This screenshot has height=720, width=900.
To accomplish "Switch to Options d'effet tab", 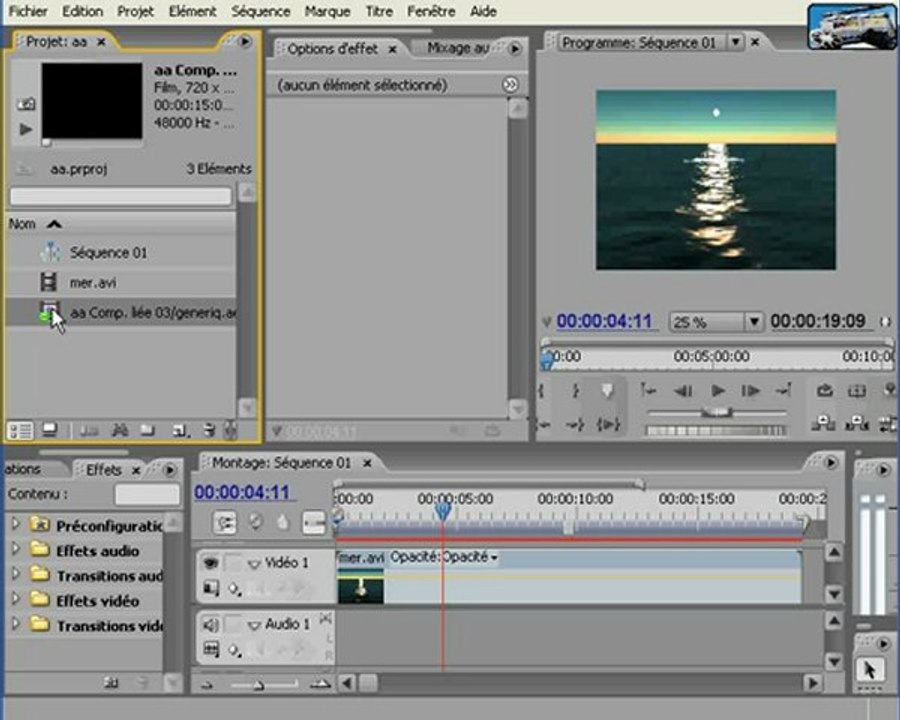I will [x=333, y=49].
